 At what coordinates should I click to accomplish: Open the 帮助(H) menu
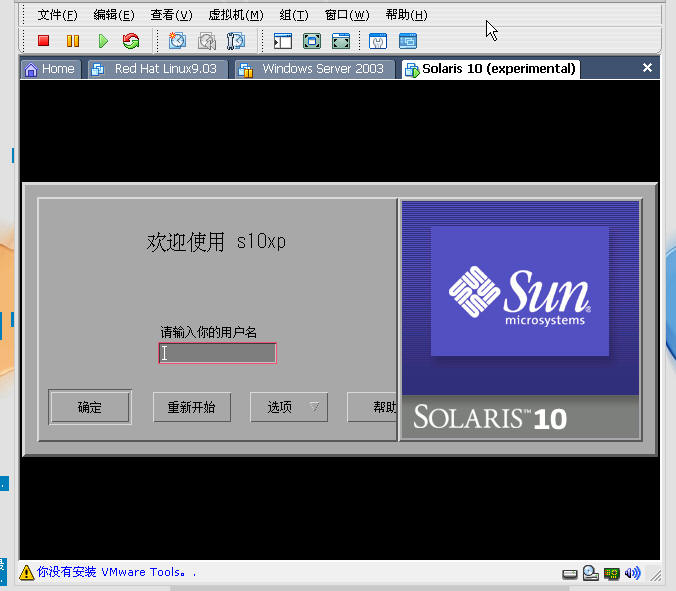pos(407,15)
